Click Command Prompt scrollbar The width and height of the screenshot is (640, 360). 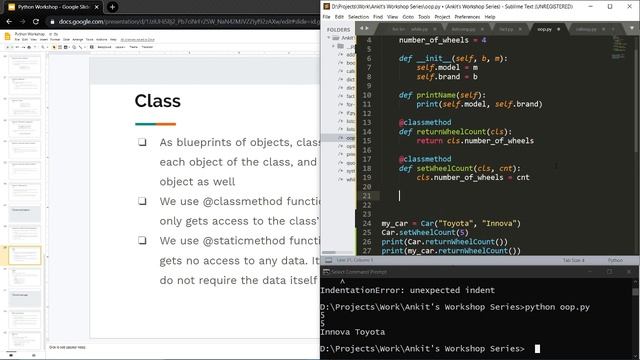point(636,291)
